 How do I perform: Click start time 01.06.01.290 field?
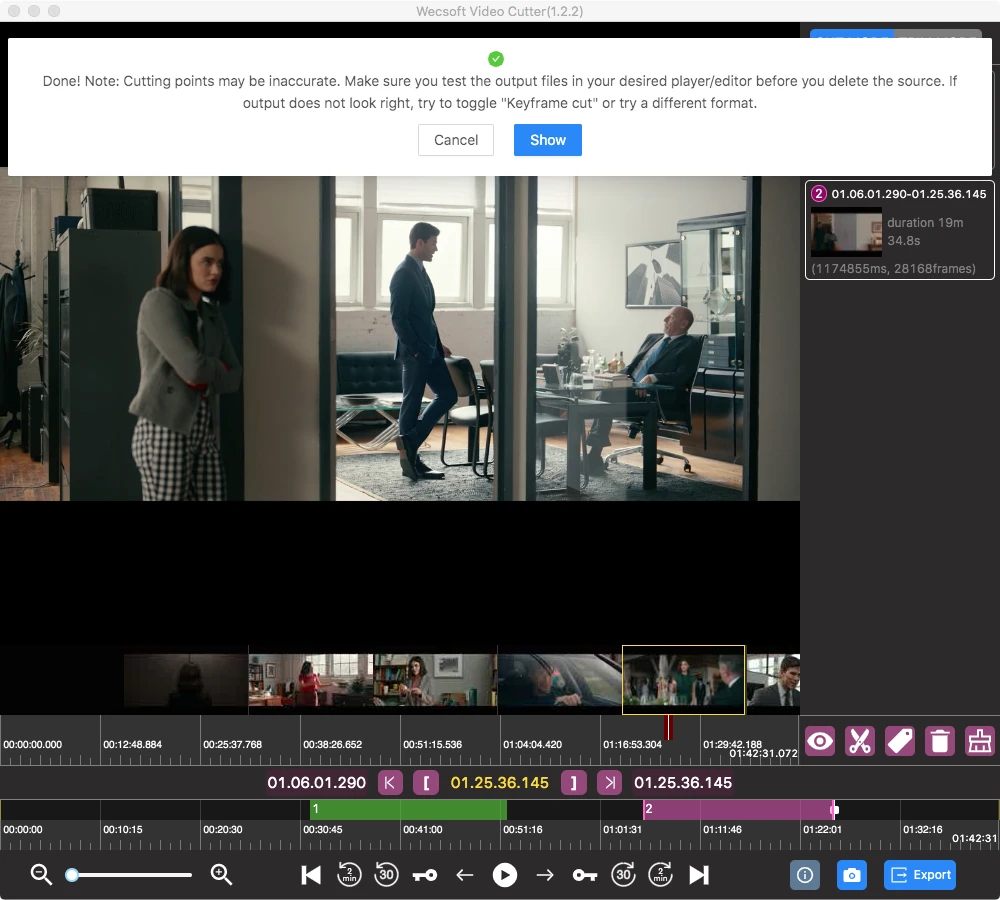tap(316, 783)
